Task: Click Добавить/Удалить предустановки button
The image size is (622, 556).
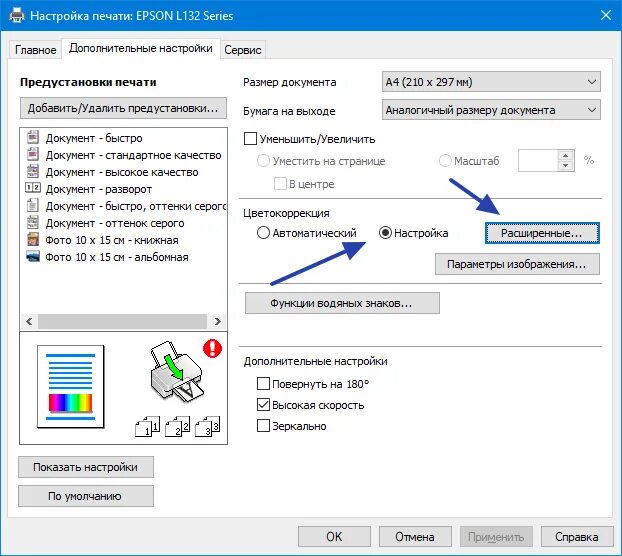Action: coord(123,108)
